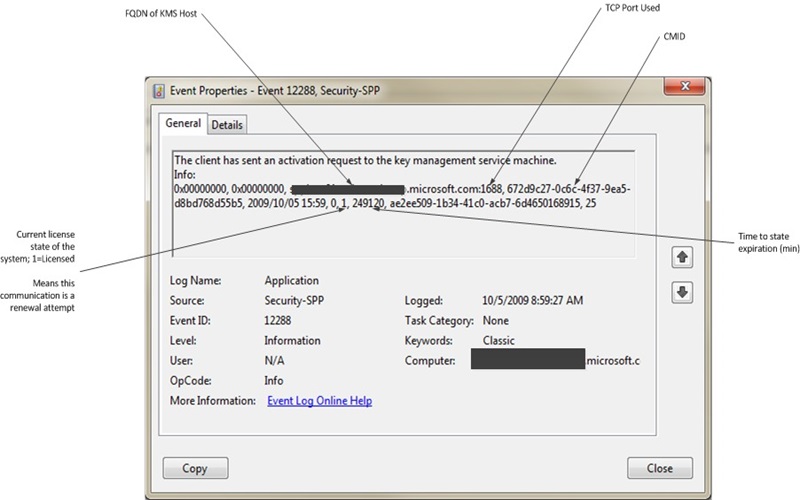Click the OpCode value Info
Viewport: 800px width, 500px height.
[x=273, y=381]
